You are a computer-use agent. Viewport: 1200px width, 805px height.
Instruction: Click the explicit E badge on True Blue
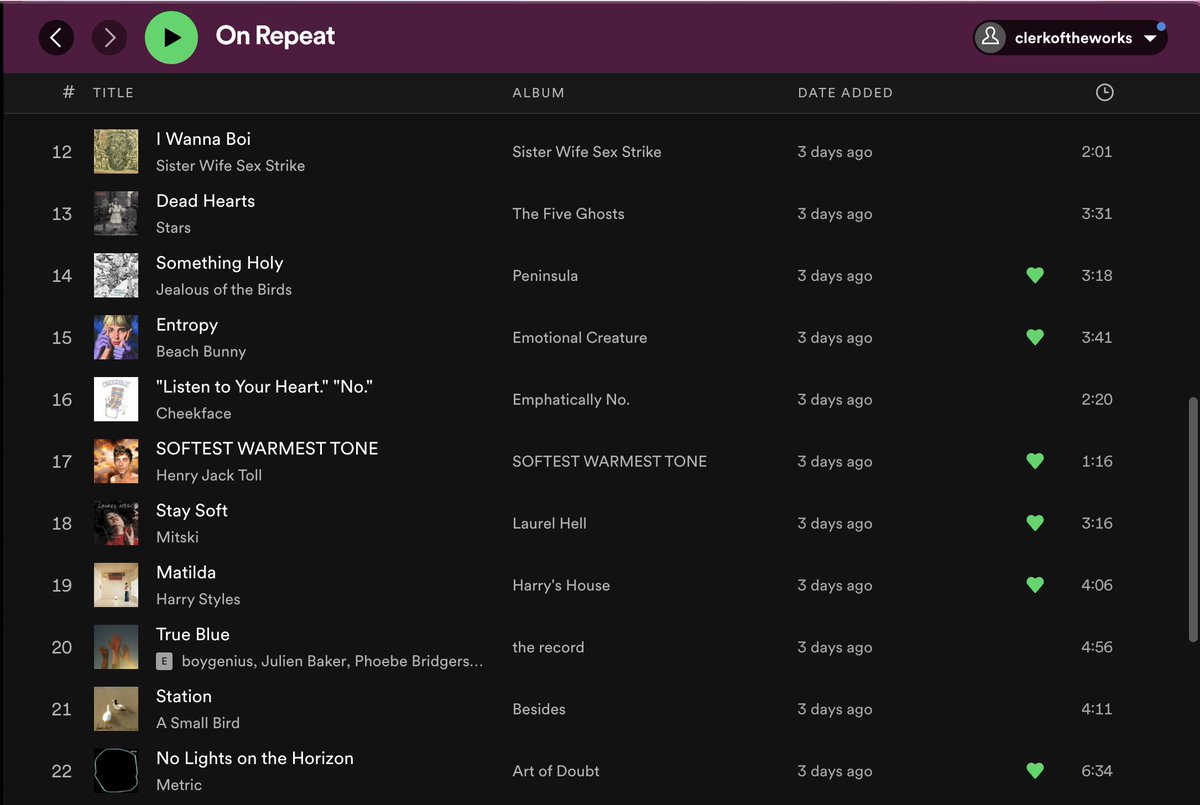point(165,661)
